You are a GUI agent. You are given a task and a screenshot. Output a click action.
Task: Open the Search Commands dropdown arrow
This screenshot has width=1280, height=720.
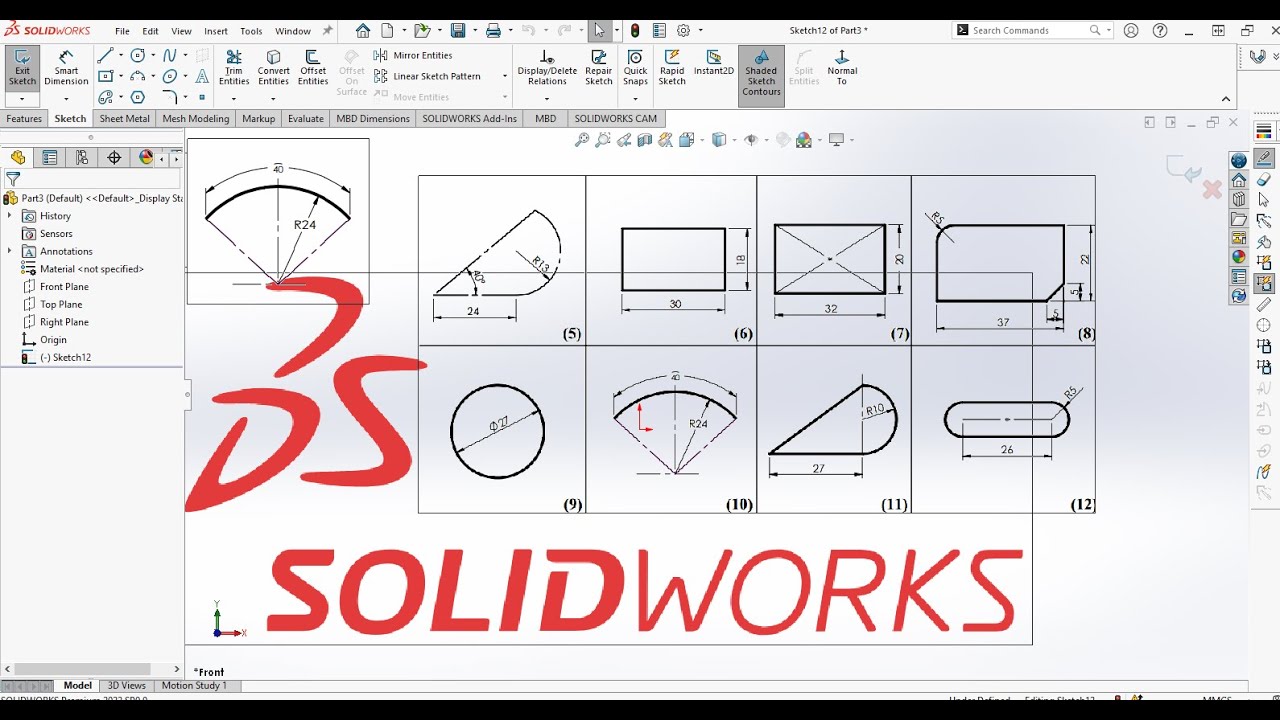tap(1109, 30)
